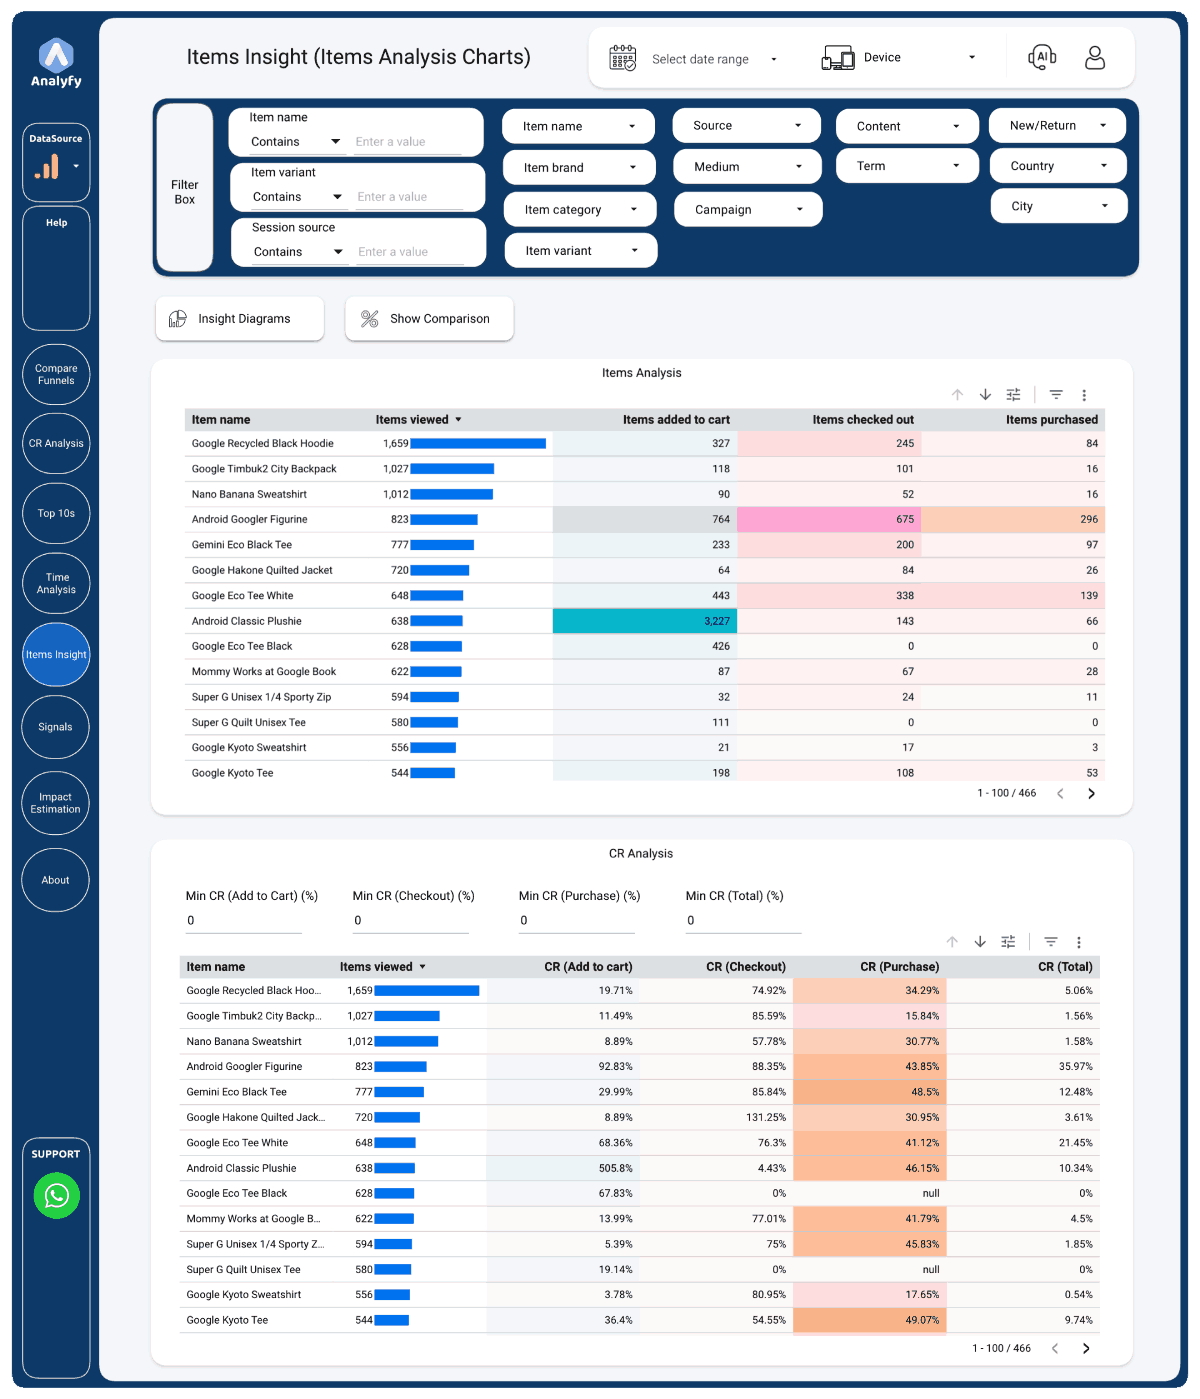Click the Device screens icon

[838, 58]
